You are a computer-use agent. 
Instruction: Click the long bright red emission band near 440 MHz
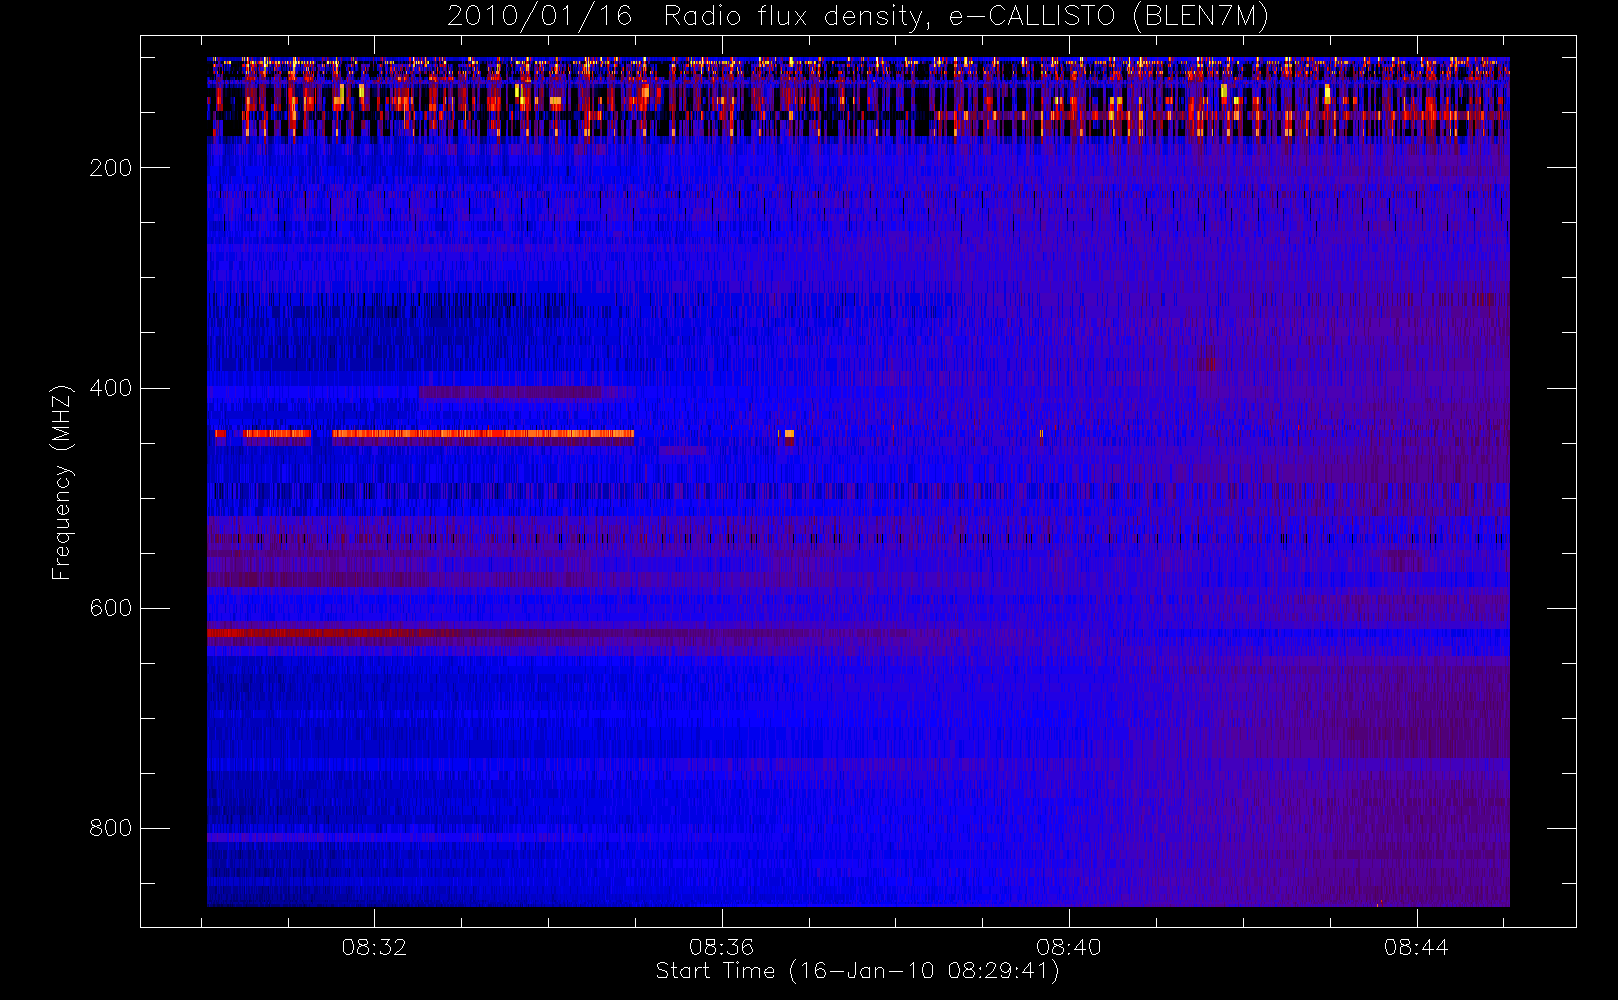(483, 434)
